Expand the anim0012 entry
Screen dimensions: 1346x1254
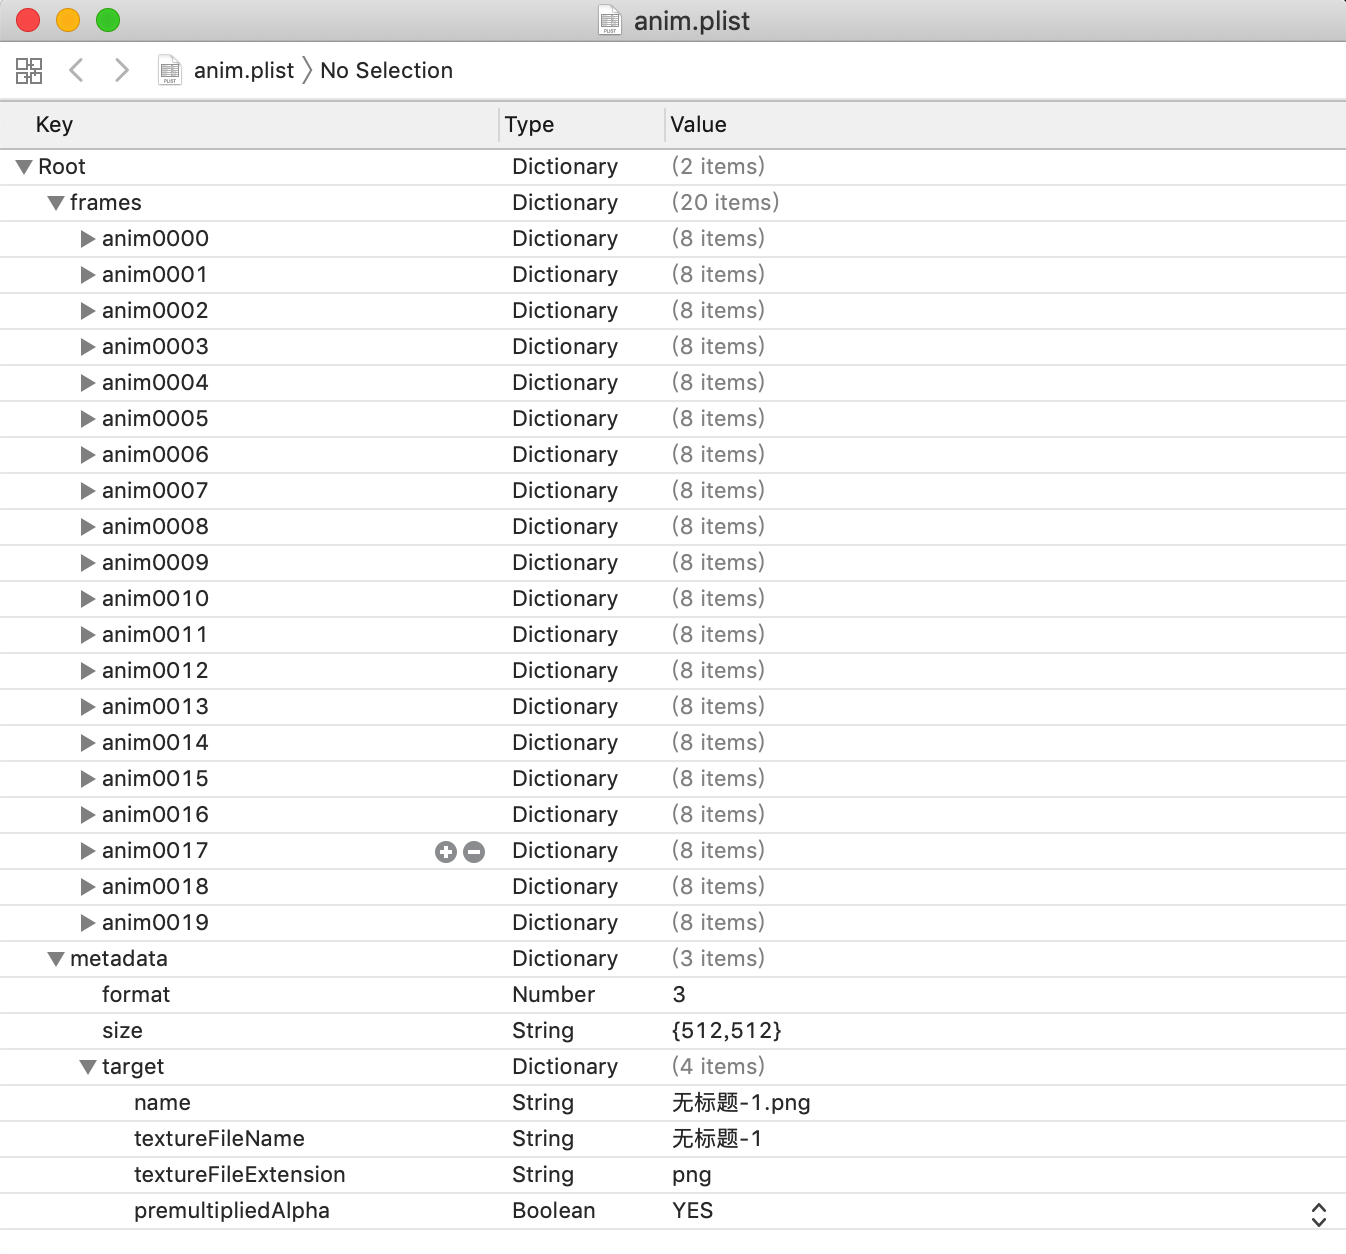pyautogui.click(x=88, y=671)
